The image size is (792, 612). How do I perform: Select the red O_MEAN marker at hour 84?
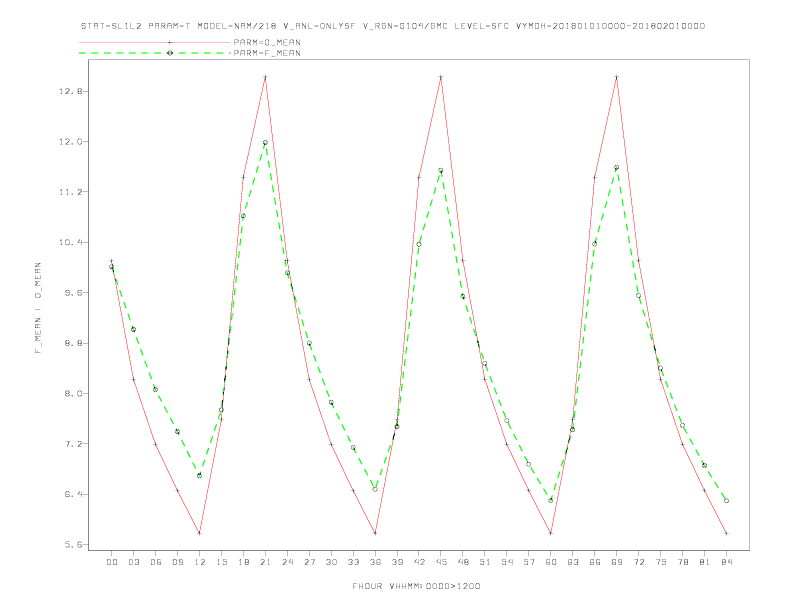pyautogui.click(x=726, y=533)
